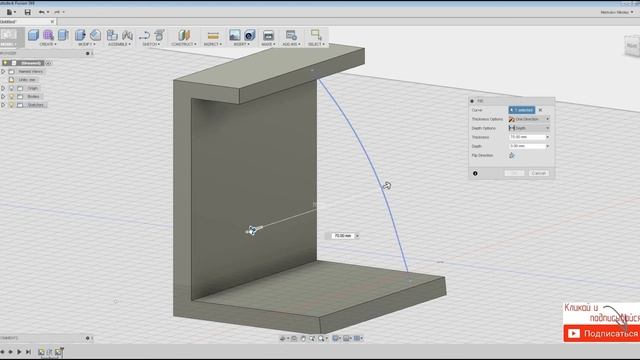Select the Insert decal image icon
Screen dimensions: 640x360
coord(234,35)
